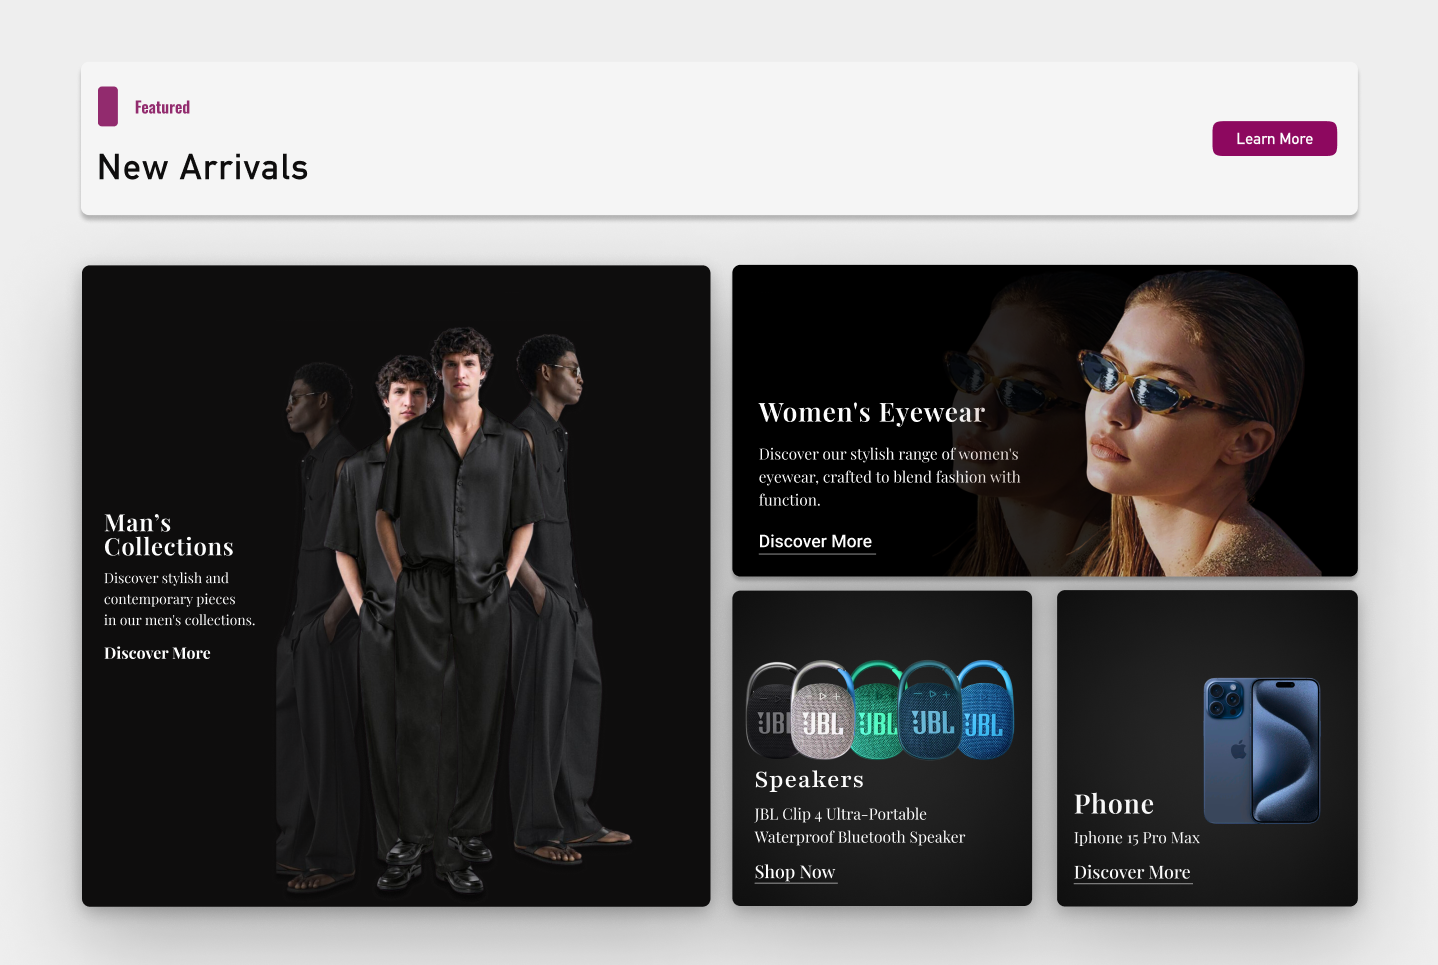Click the women's eyewear description paragraph

click(890, 477)
